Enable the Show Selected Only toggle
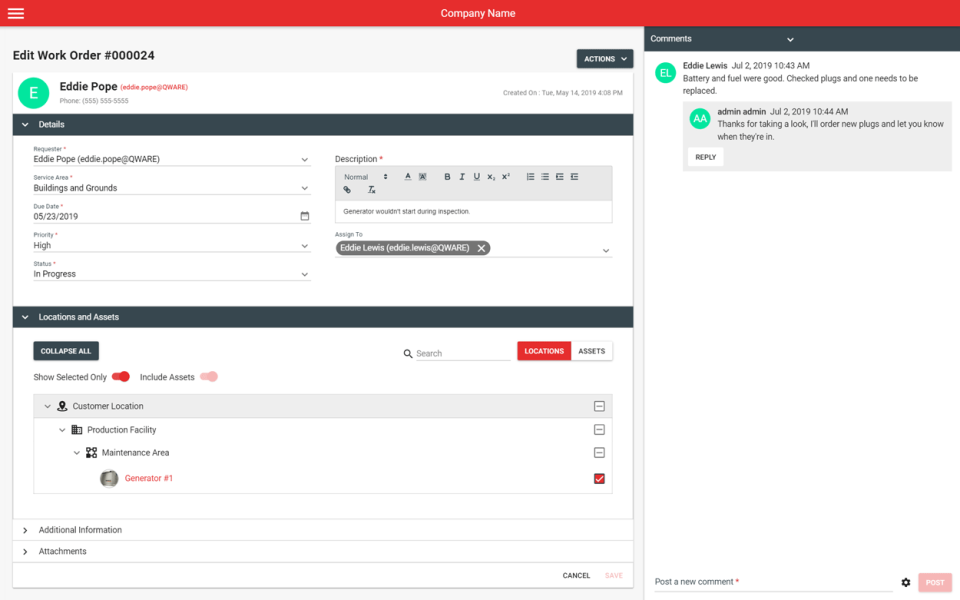Screen dimensions: 960x600 point(120,377)
